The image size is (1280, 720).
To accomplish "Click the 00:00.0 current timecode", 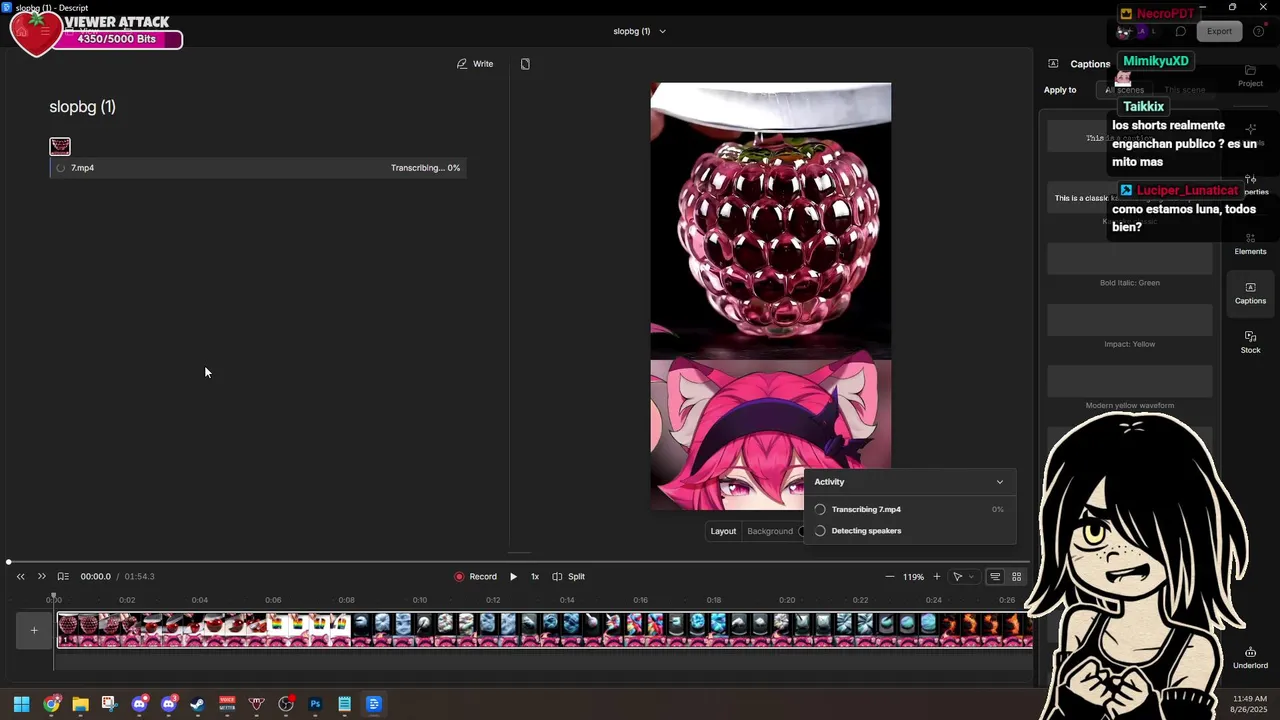I will [96, 577].
